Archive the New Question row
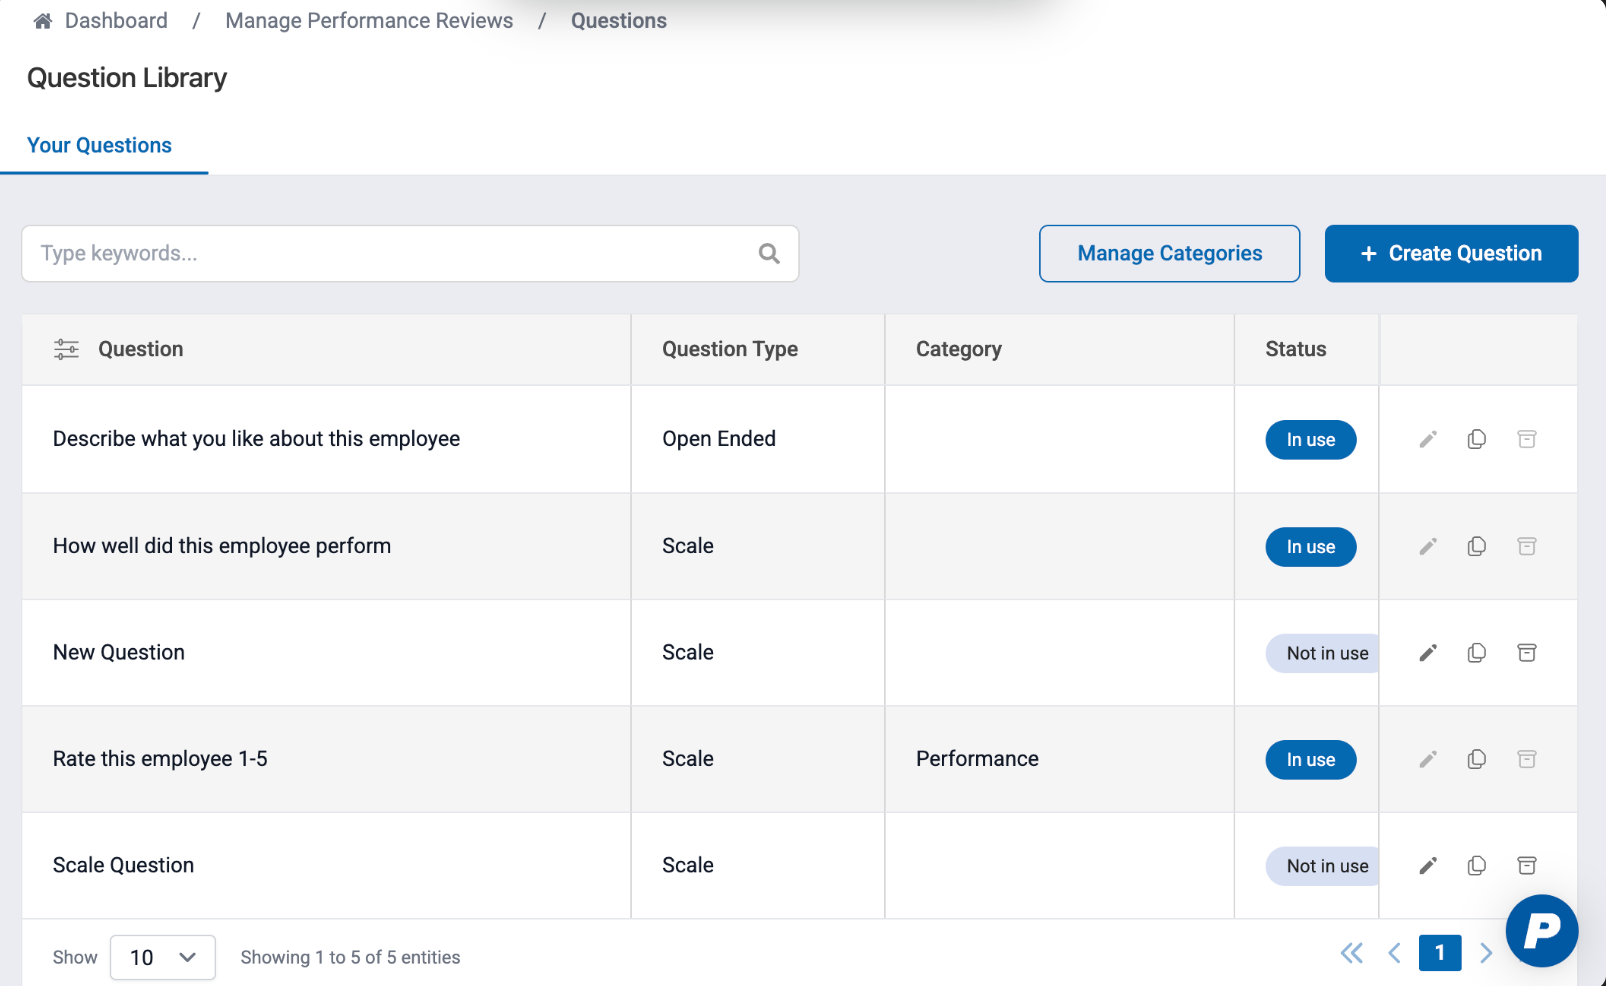This screenshot has width=1606, height=986. point(1526,653)
